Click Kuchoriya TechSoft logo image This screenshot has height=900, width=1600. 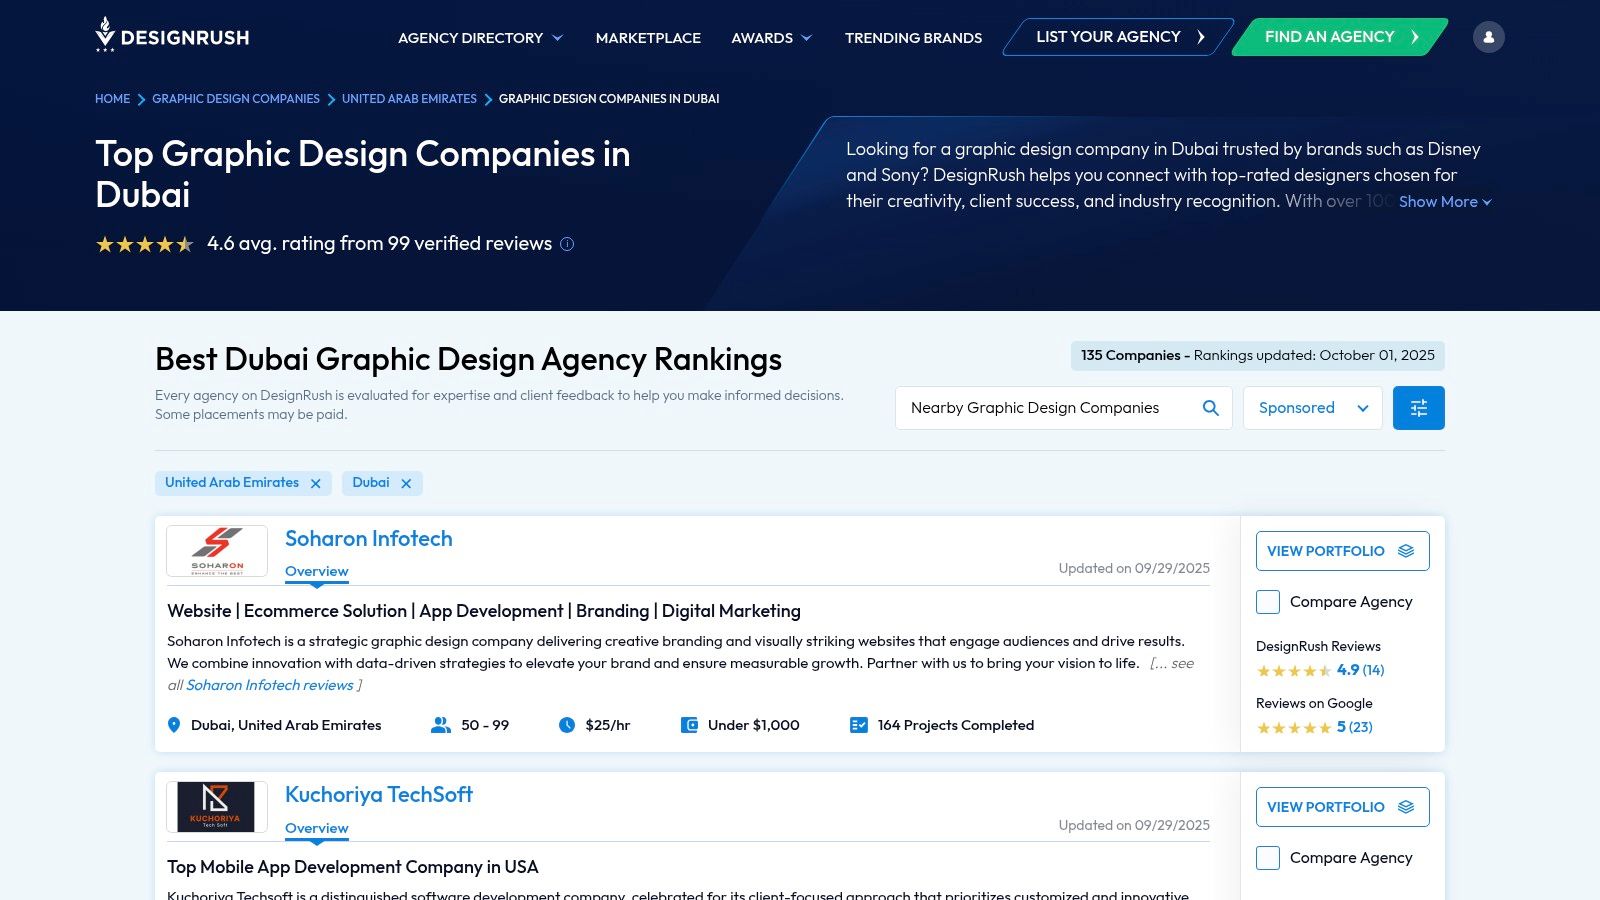(x=217, y=807)
